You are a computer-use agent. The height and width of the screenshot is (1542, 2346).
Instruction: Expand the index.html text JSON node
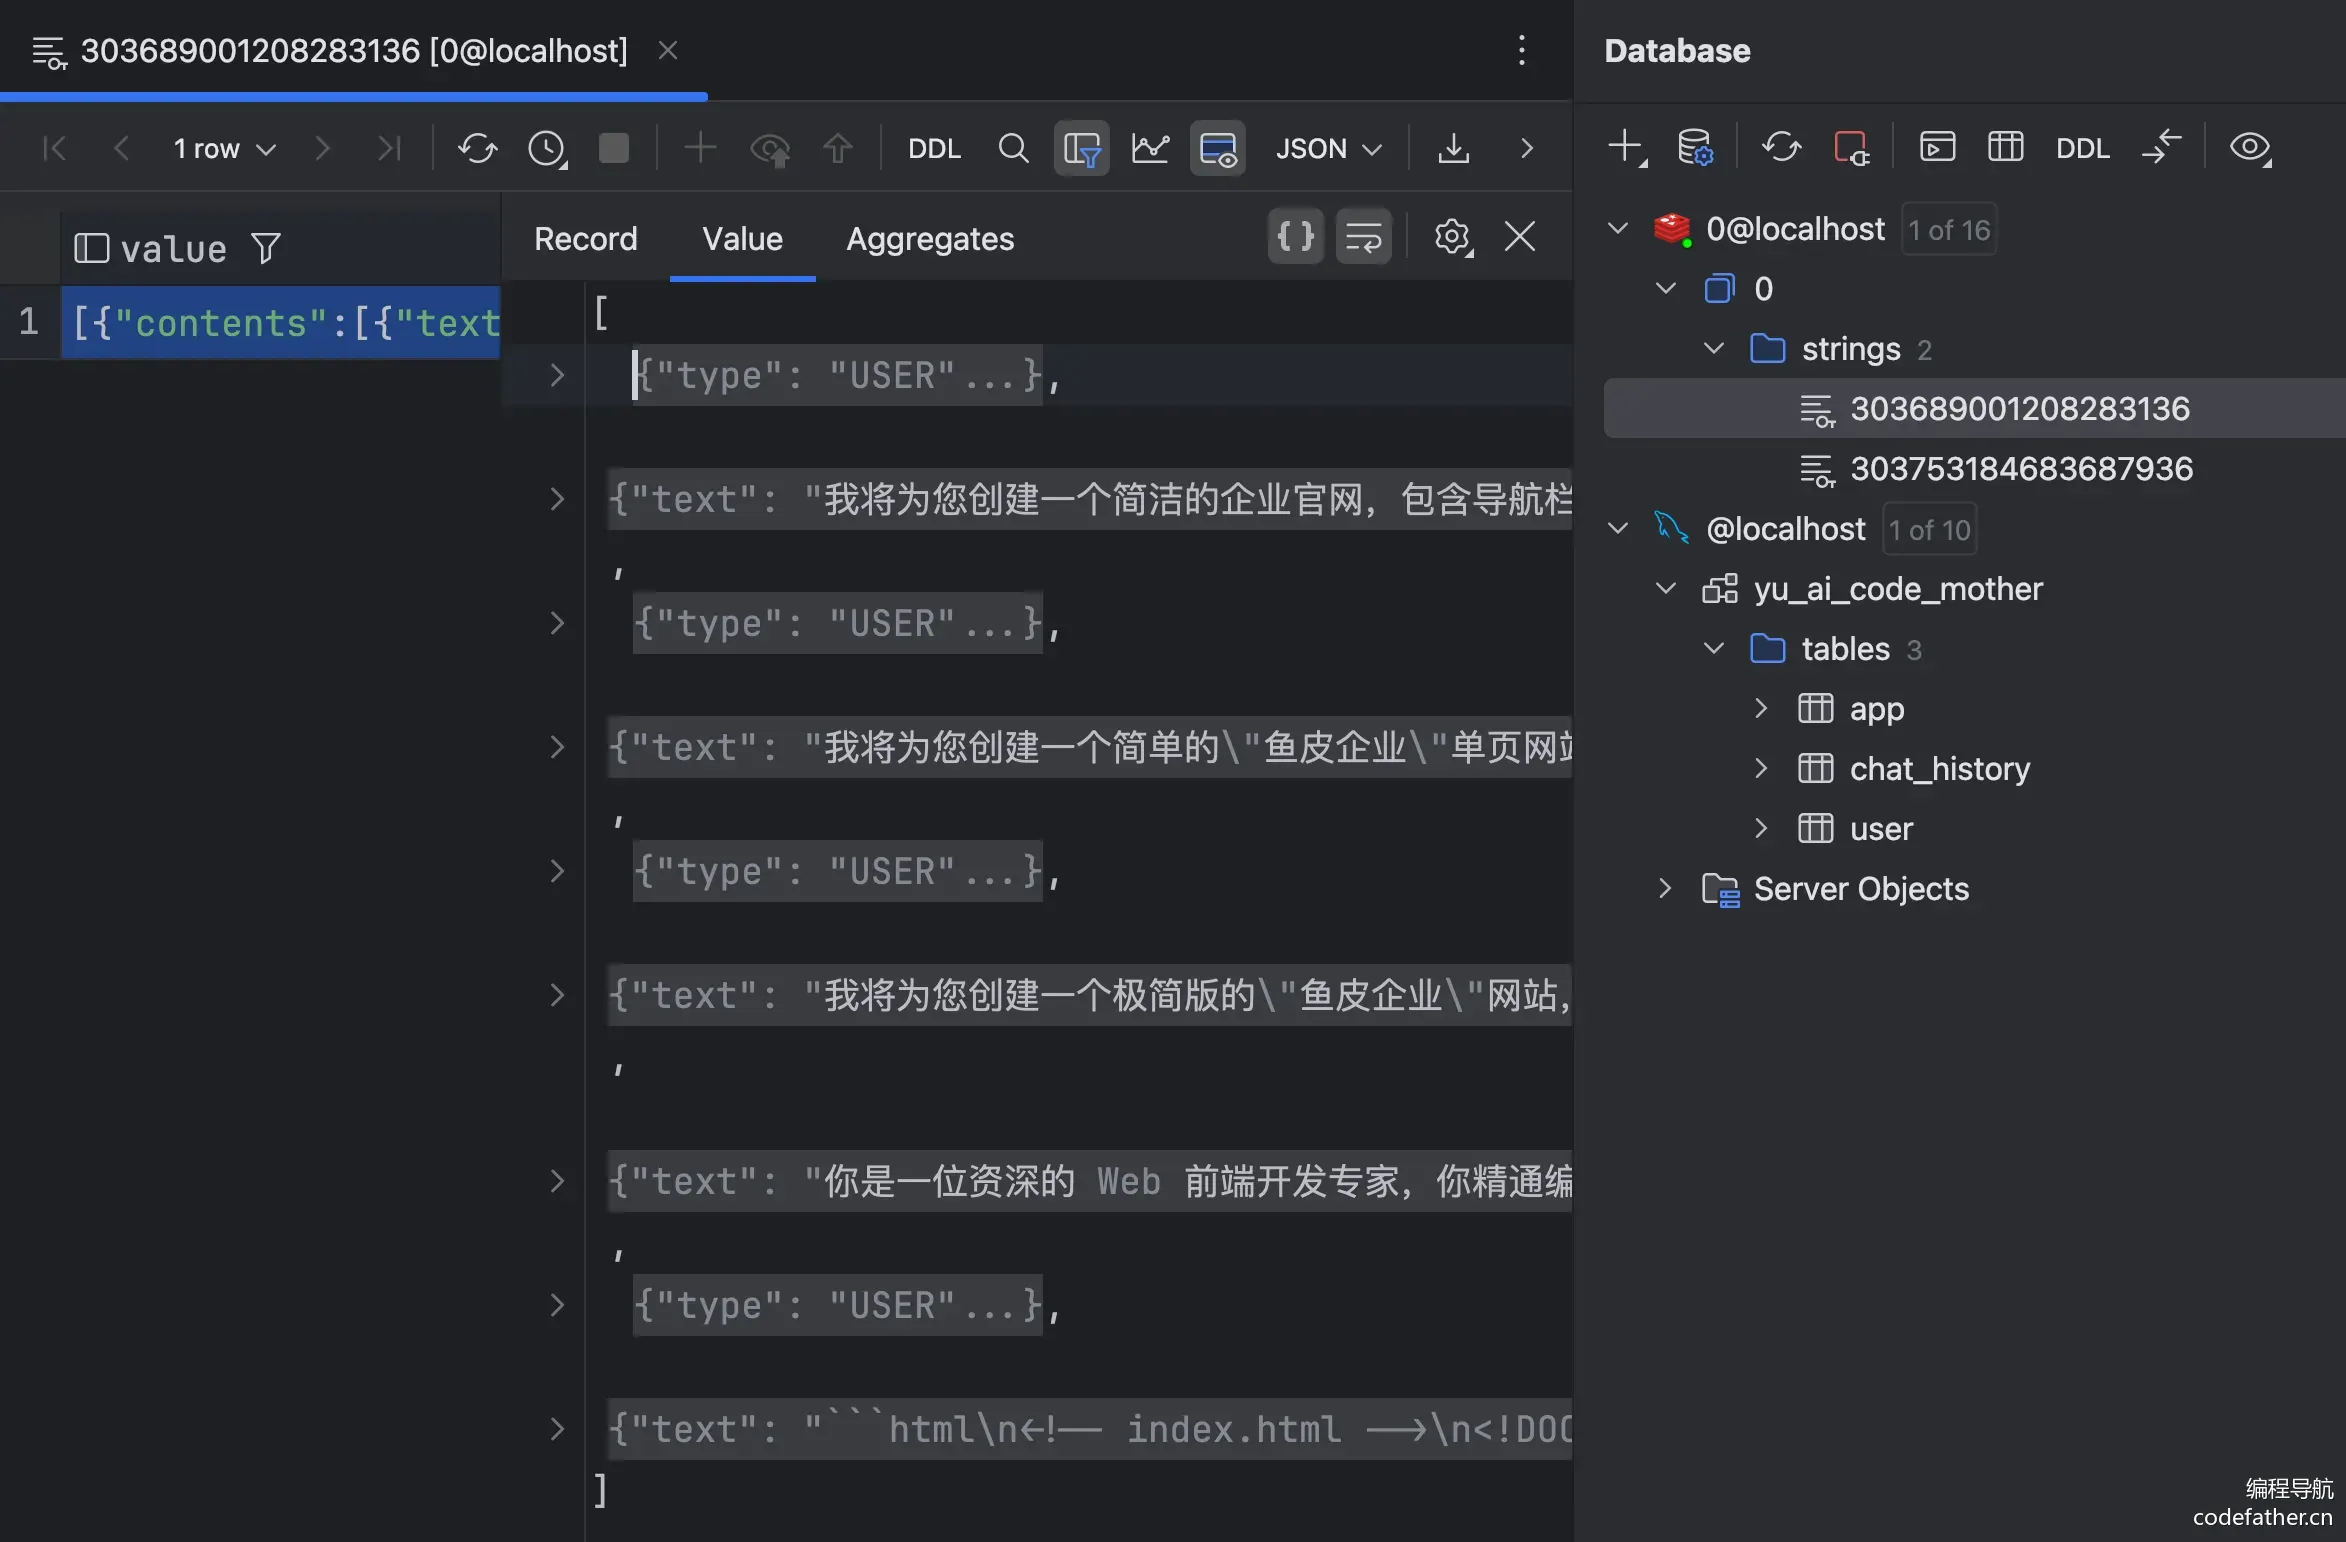pyautogui.click(x=557, y=1429)
